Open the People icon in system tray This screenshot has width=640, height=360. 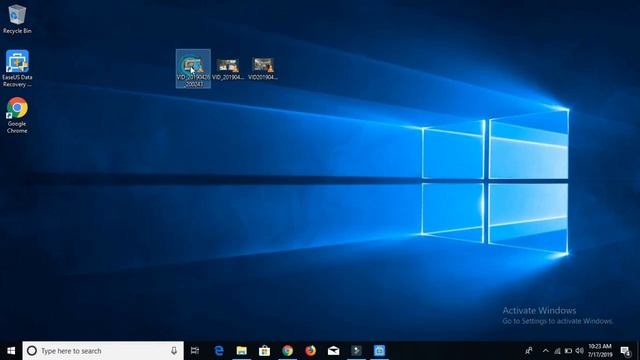point(529,351)
